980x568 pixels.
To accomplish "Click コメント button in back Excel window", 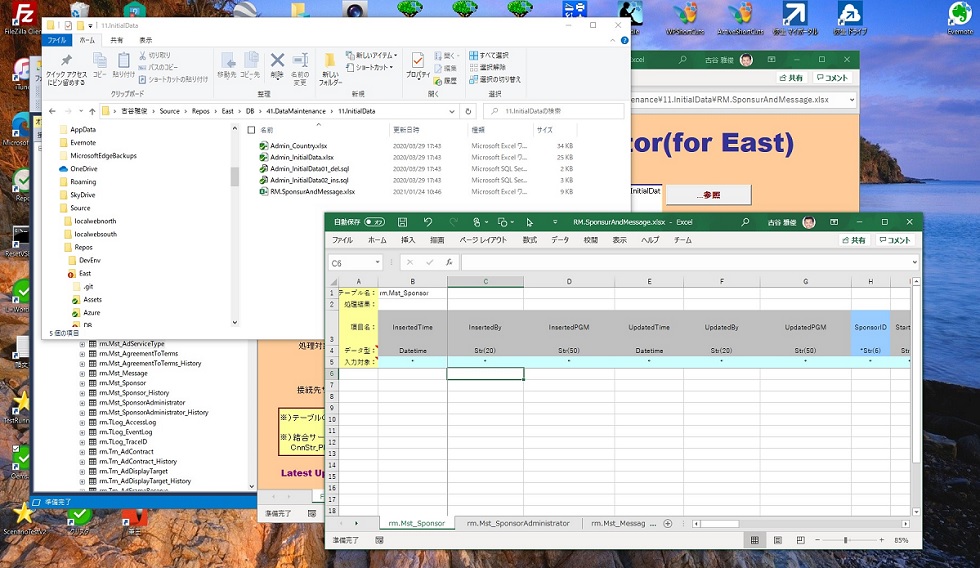I will [832, 78].
